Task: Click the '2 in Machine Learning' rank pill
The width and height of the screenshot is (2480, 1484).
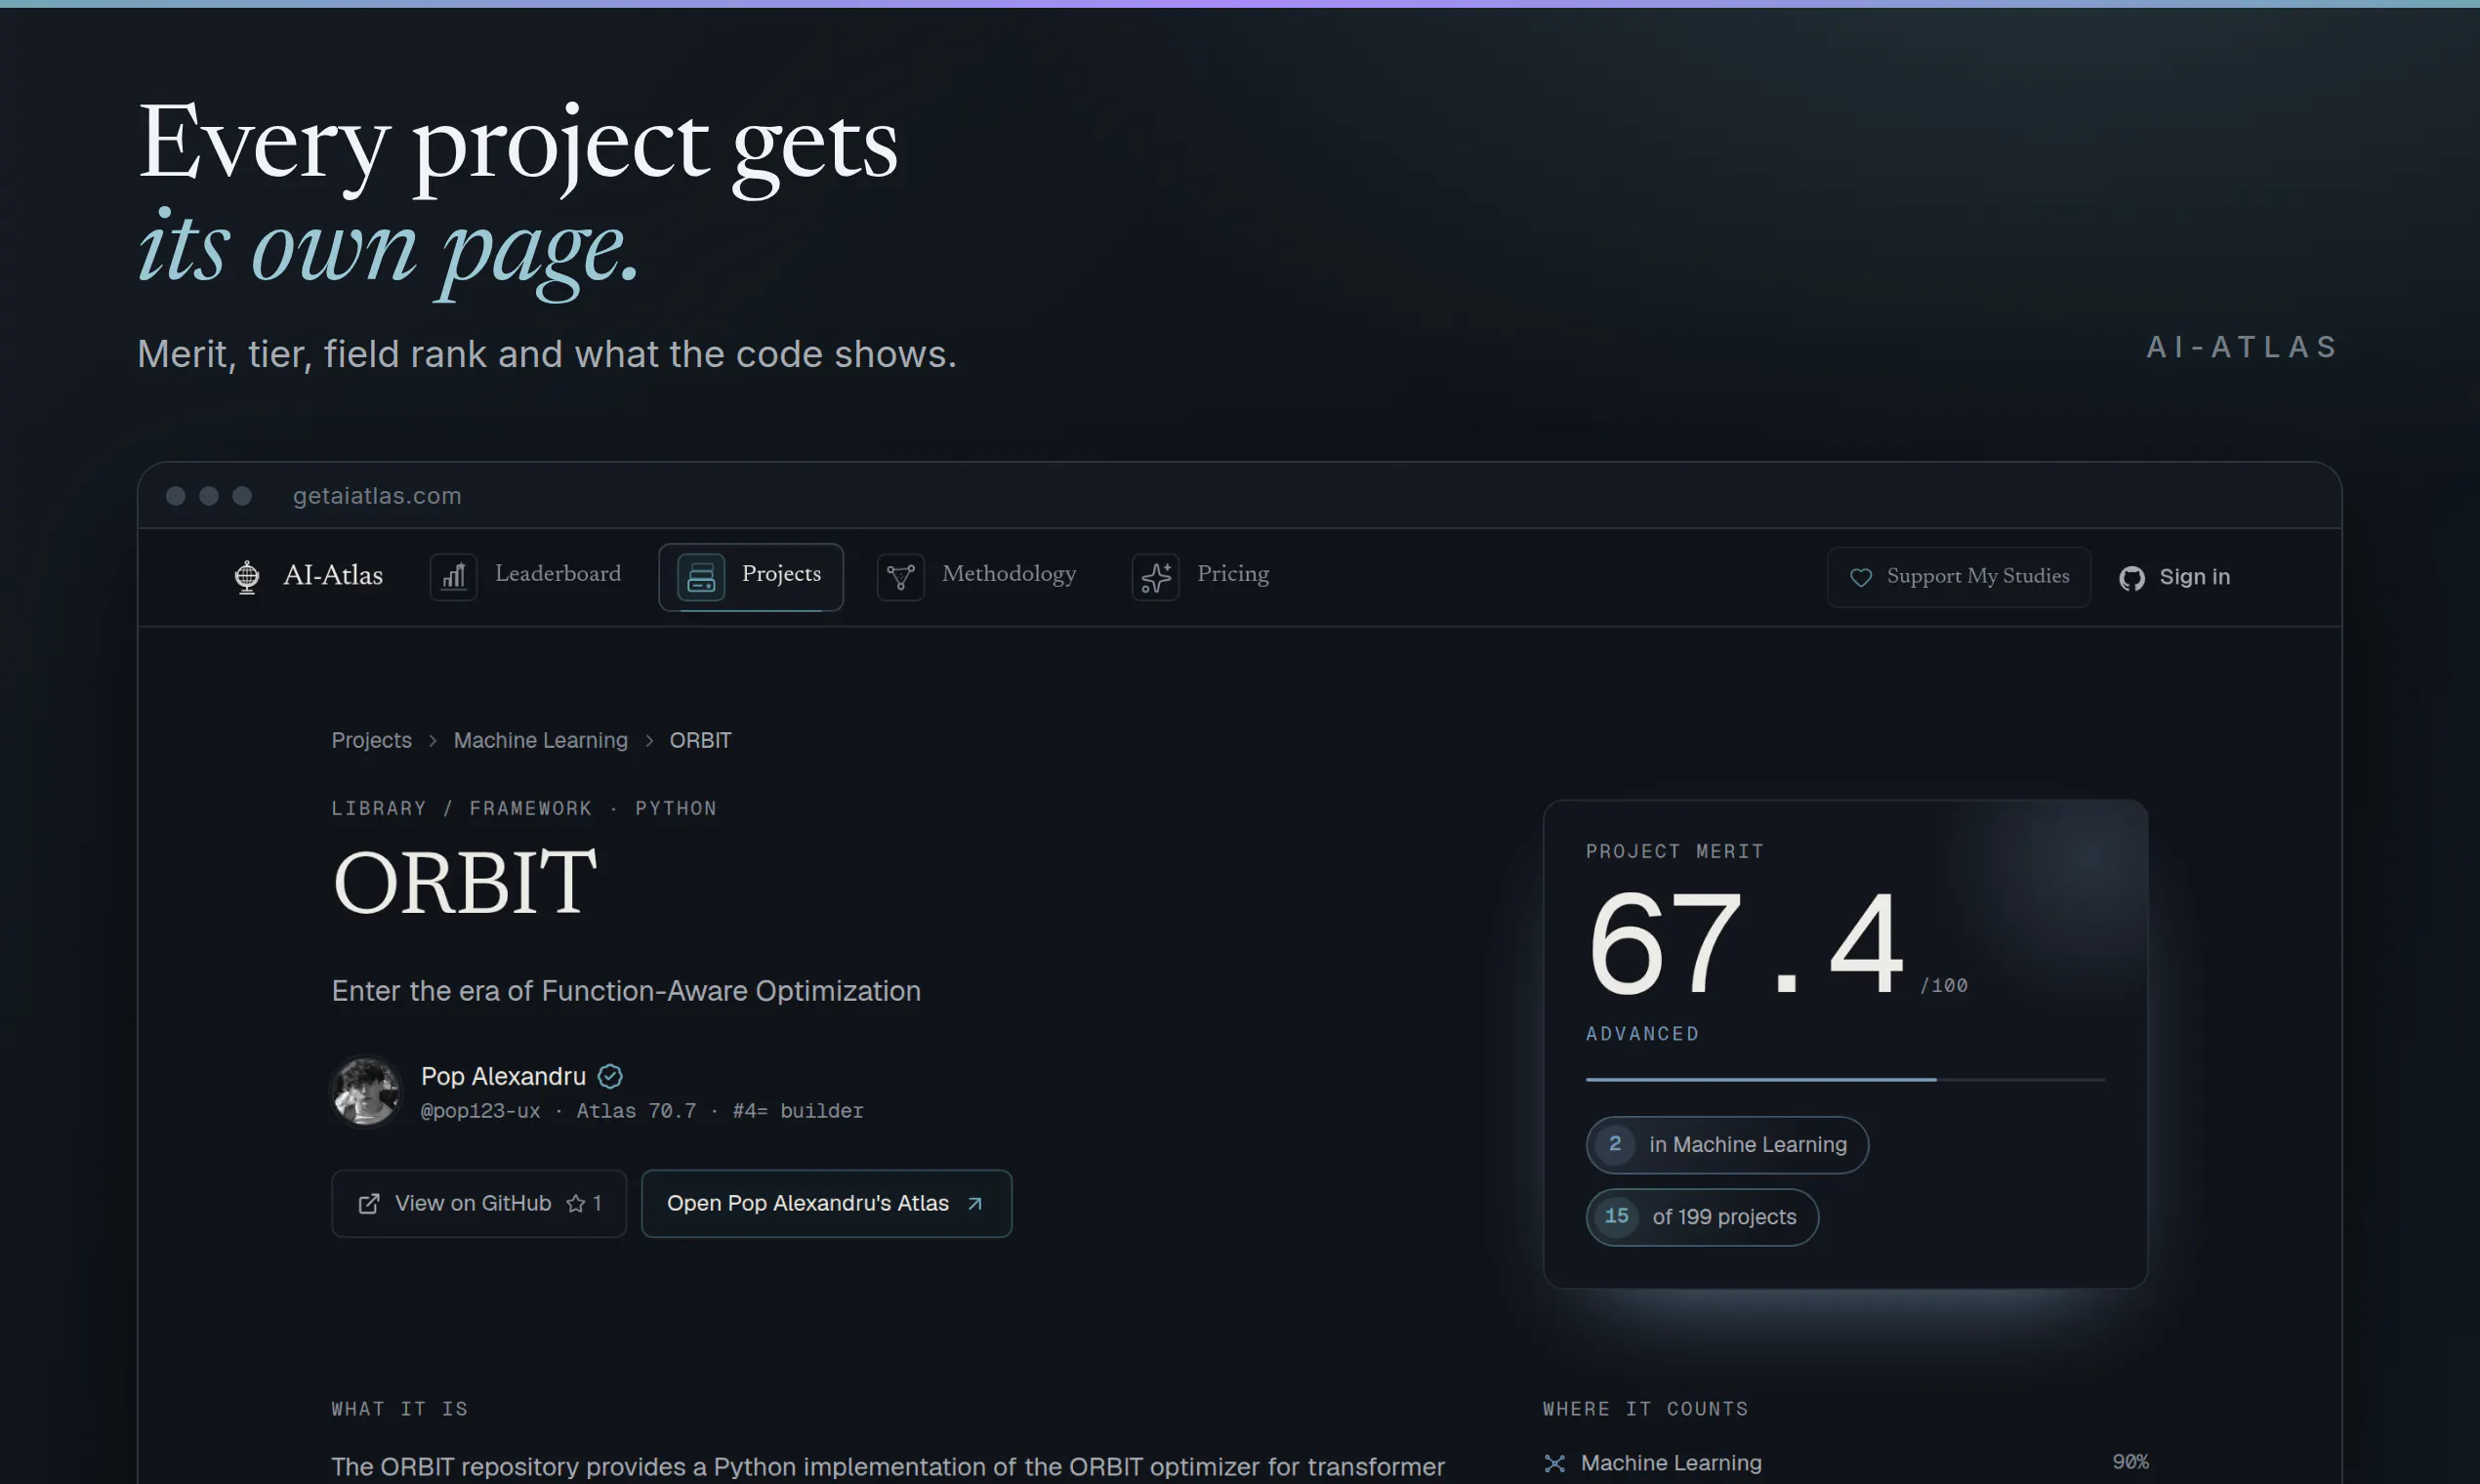Action: point(1727,1145)
